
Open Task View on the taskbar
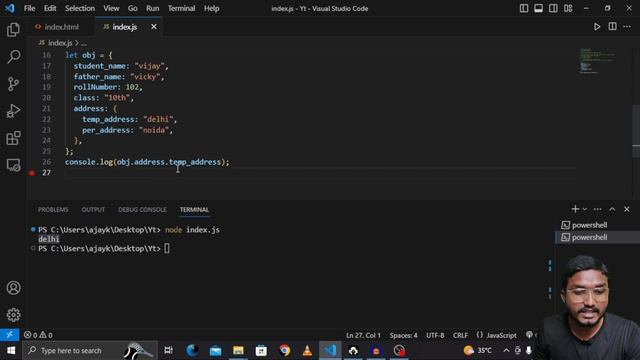tap(168, 350)
